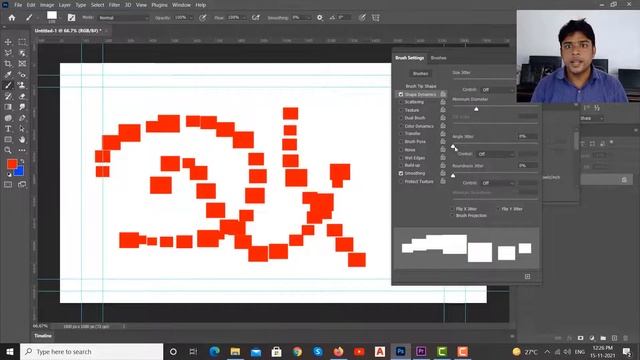Select the Gradient tool
The image size is (640, 360).
pyautogui.click(x=8, y=107)
